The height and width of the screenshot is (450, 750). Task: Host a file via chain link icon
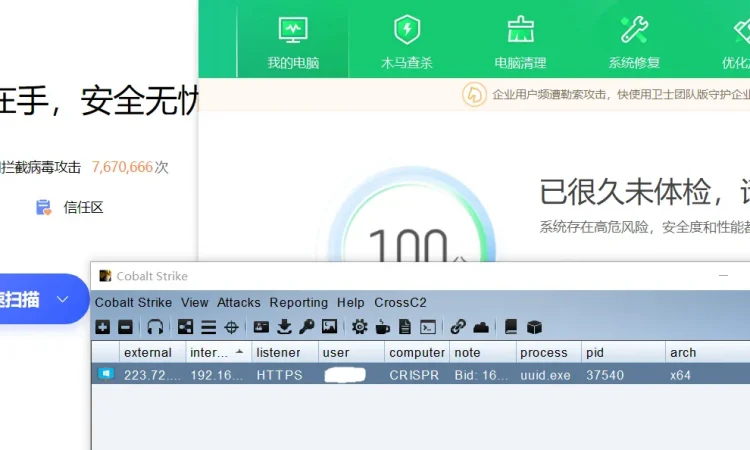pos(458,327)
